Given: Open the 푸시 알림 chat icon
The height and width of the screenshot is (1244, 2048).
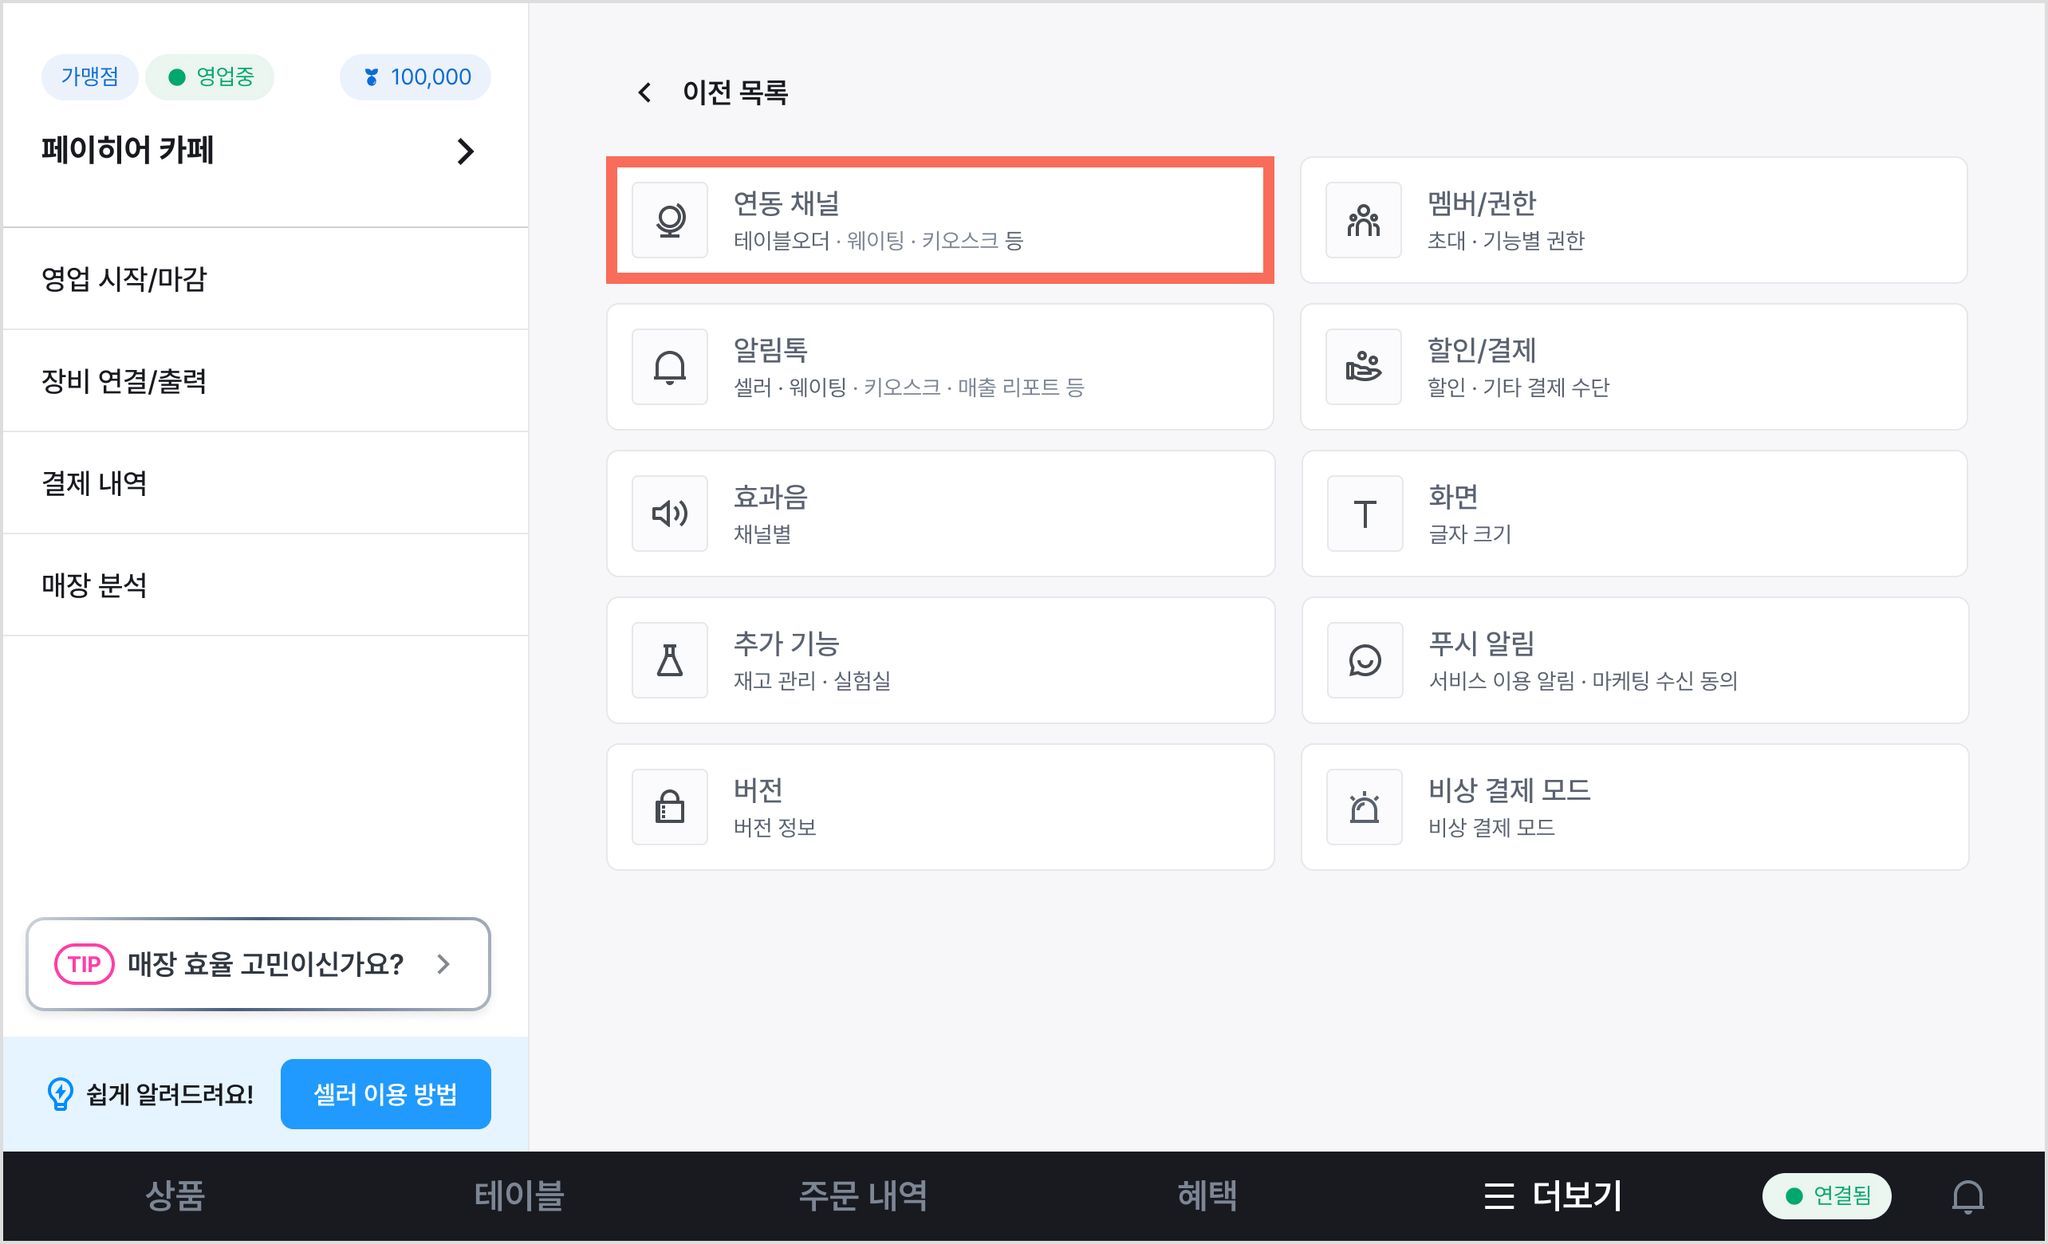Looking at the screenshot, I should click(1364, 660).
